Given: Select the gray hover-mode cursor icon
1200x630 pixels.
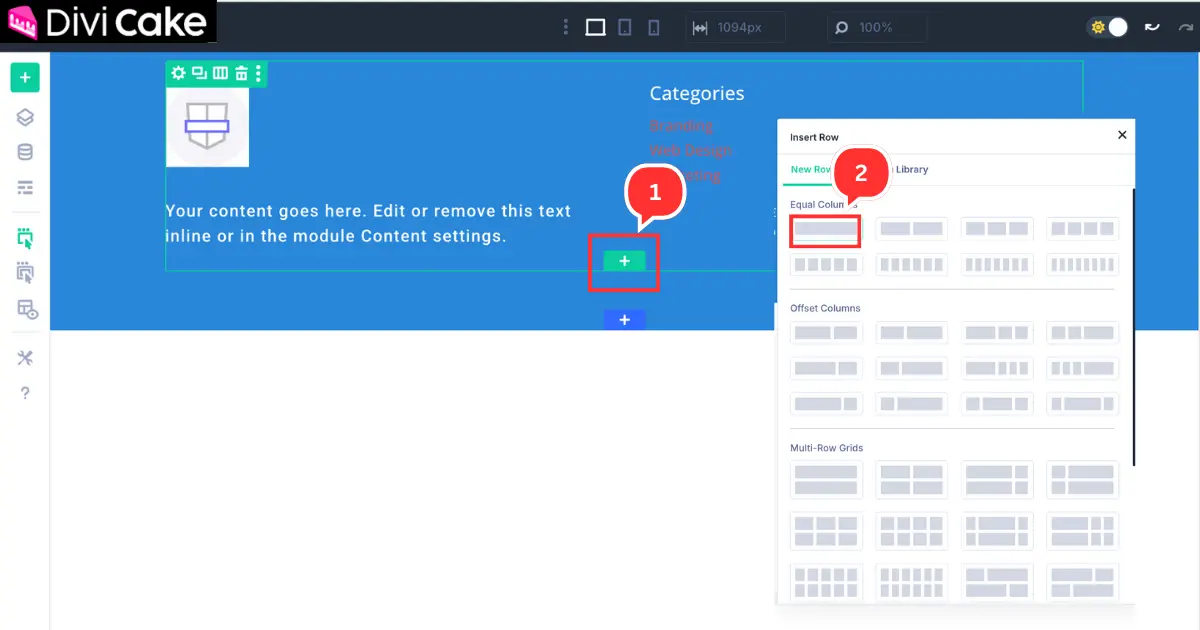Looking at the screenshot, I should tap(25, 273).
